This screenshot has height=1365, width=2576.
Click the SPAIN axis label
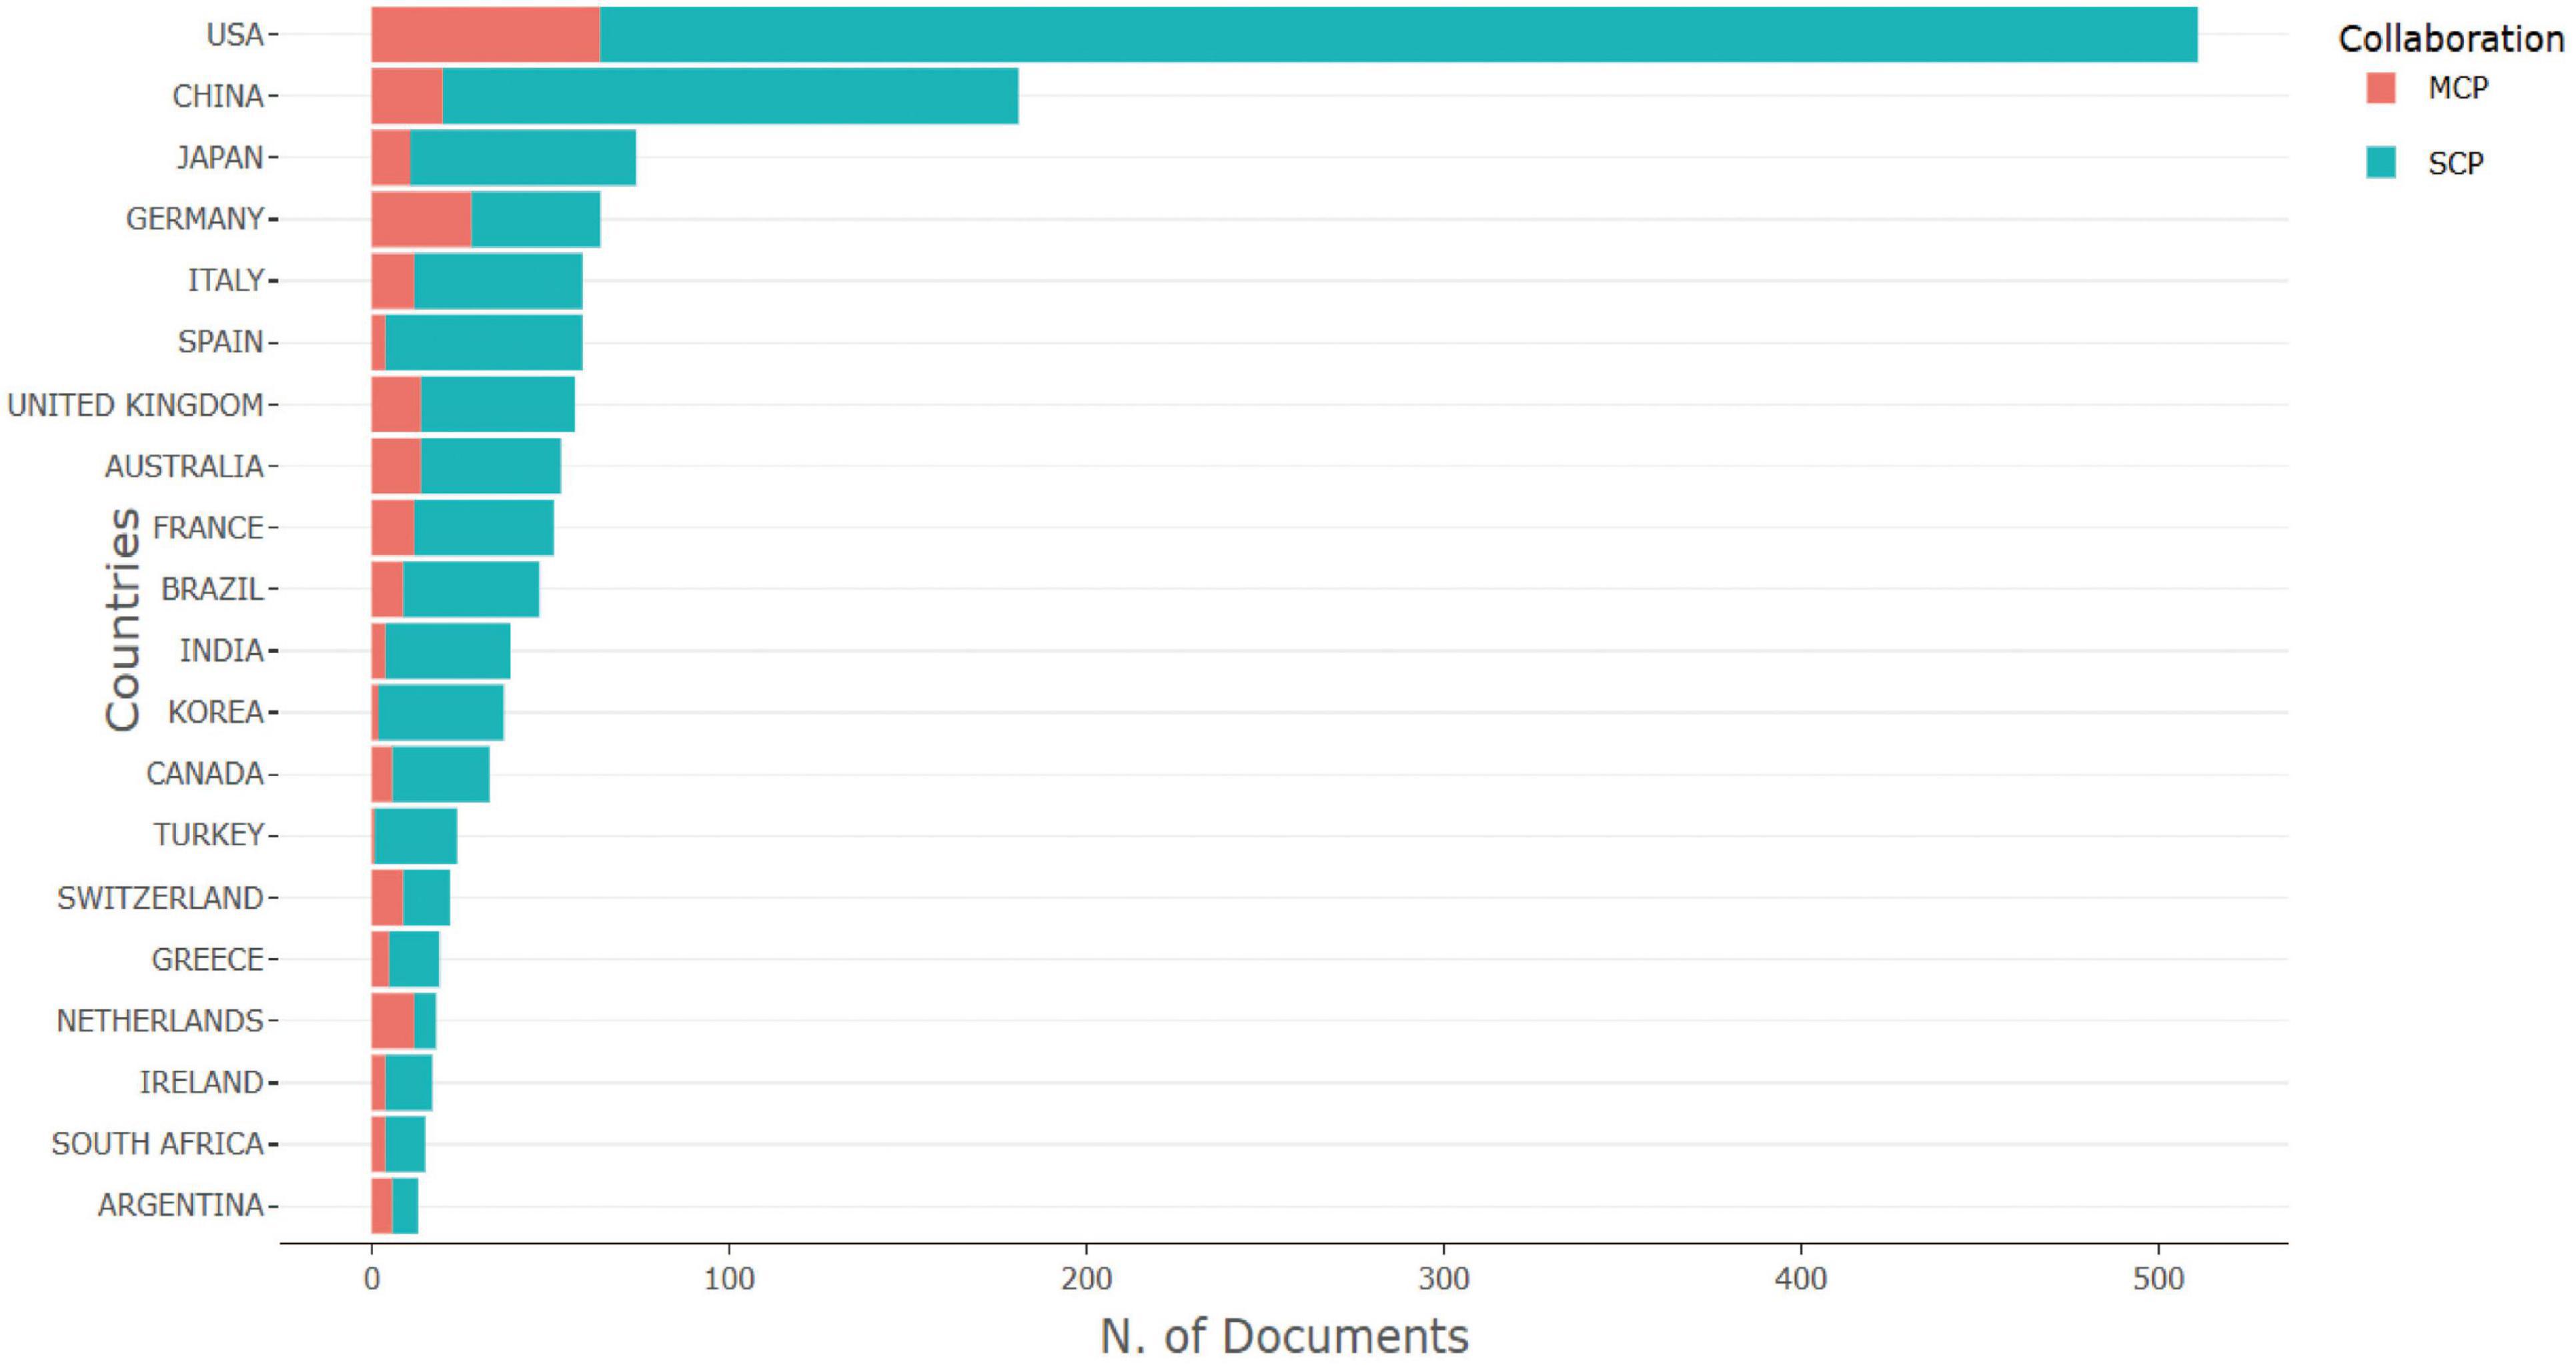coord(221,342)
